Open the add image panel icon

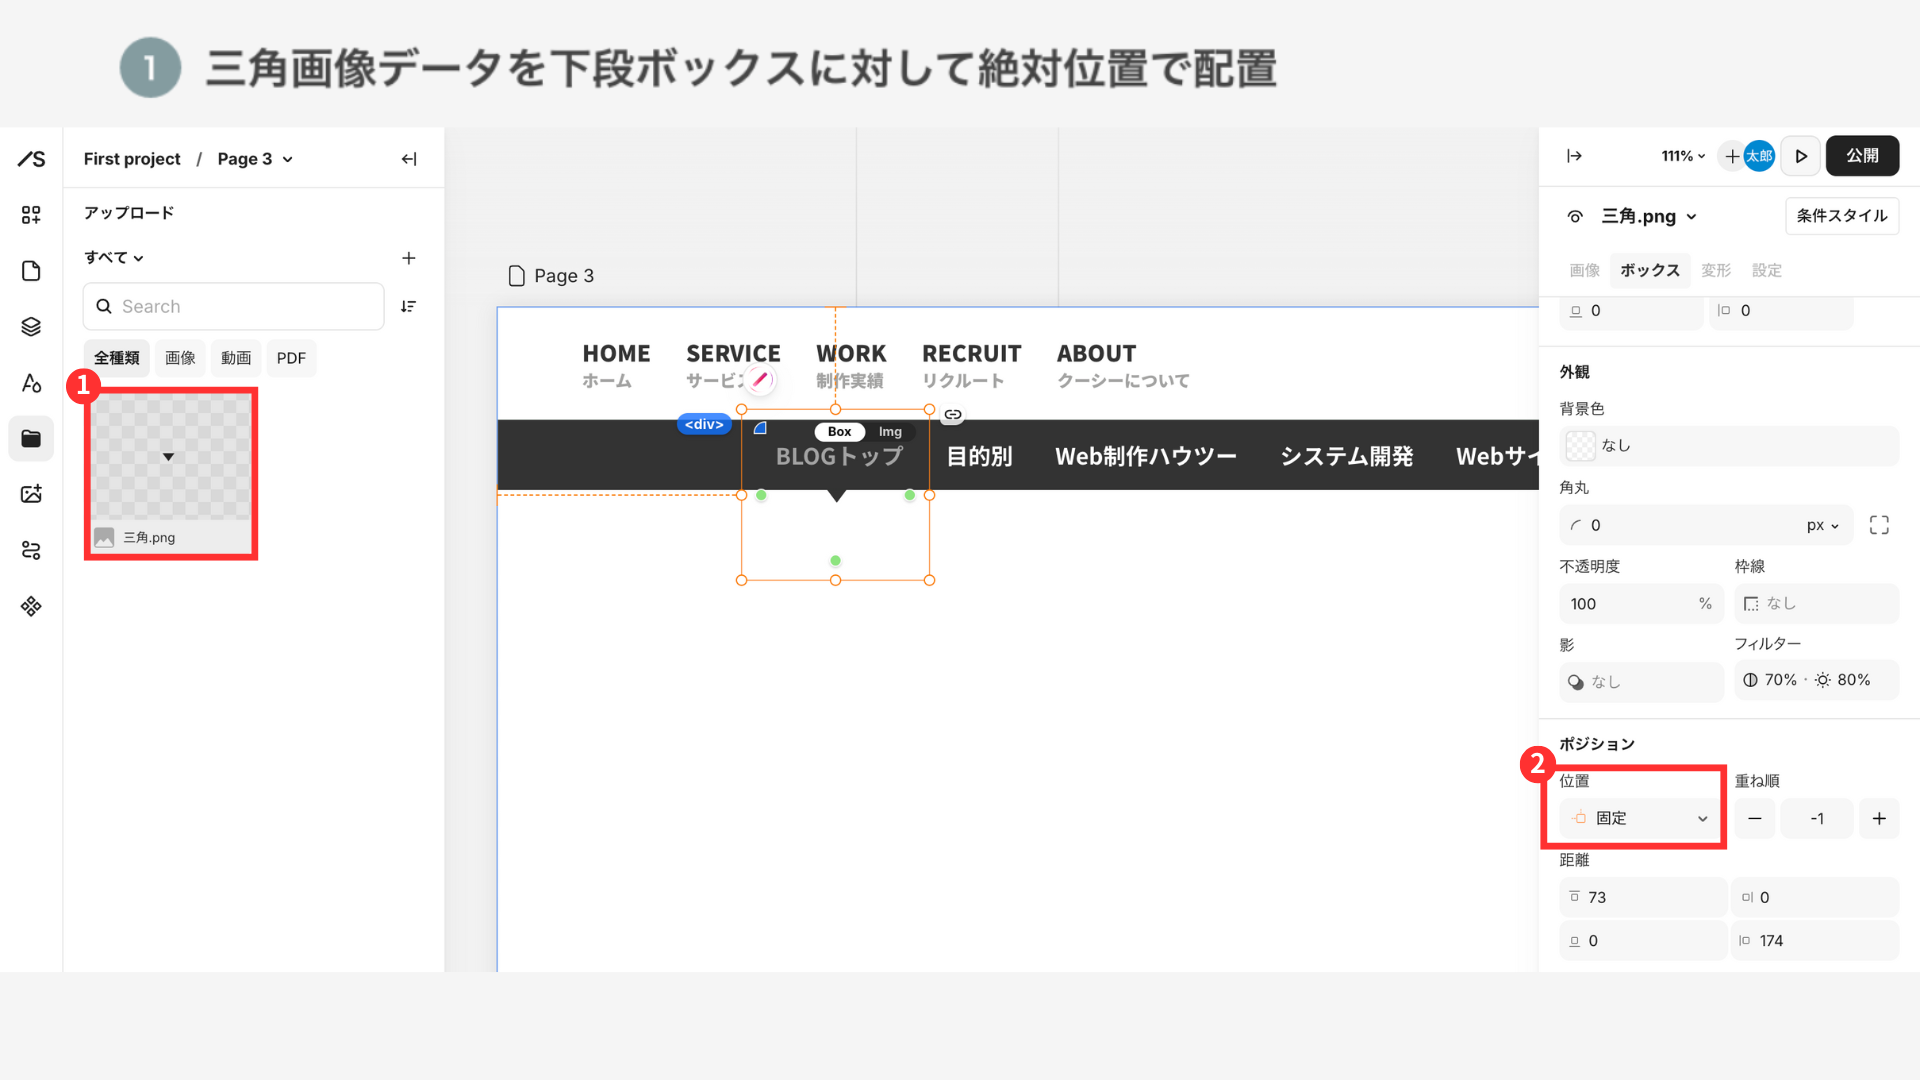click(31, 494)
